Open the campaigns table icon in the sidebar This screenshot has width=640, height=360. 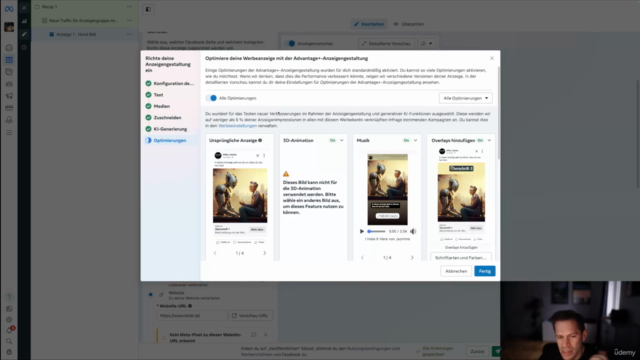(x=9, y=60)
